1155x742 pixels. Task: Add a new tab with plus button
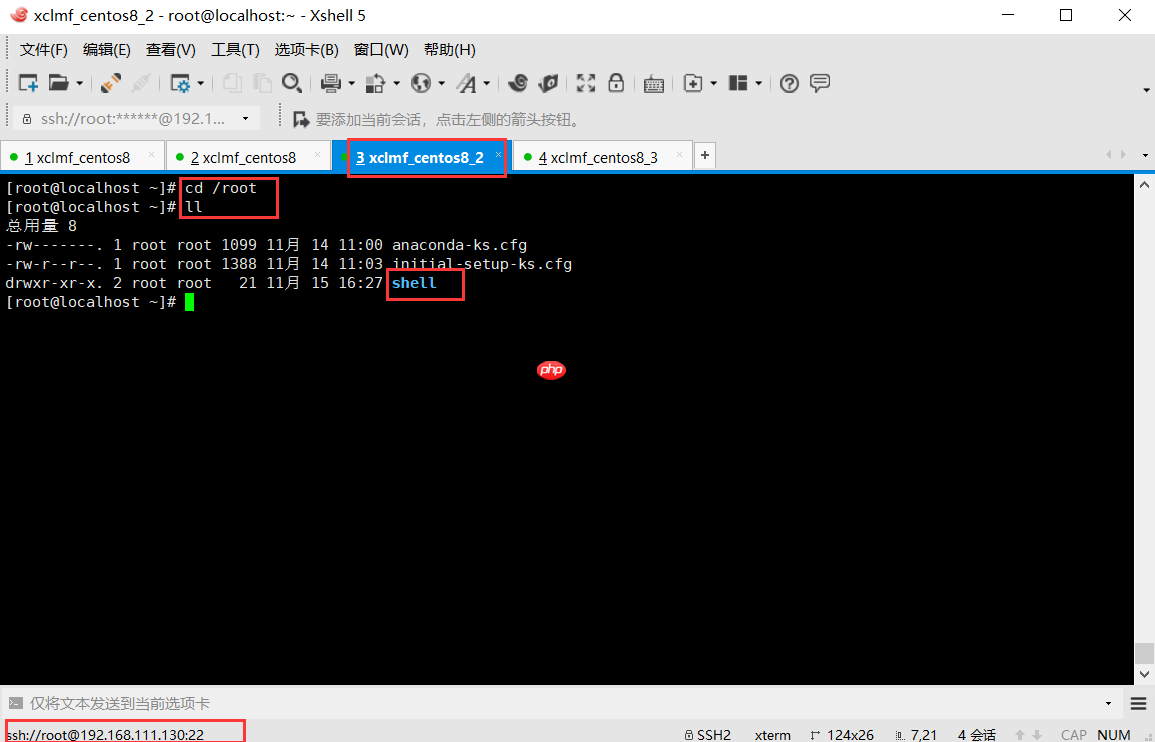pyautogui.click(x=705, y=155)
